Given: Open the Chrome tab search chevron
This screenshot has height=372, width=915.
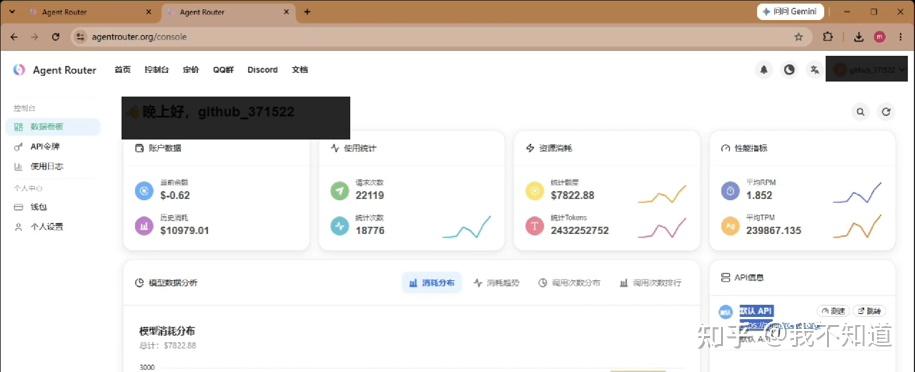Looking at the screenshot, I should (13, 12).
